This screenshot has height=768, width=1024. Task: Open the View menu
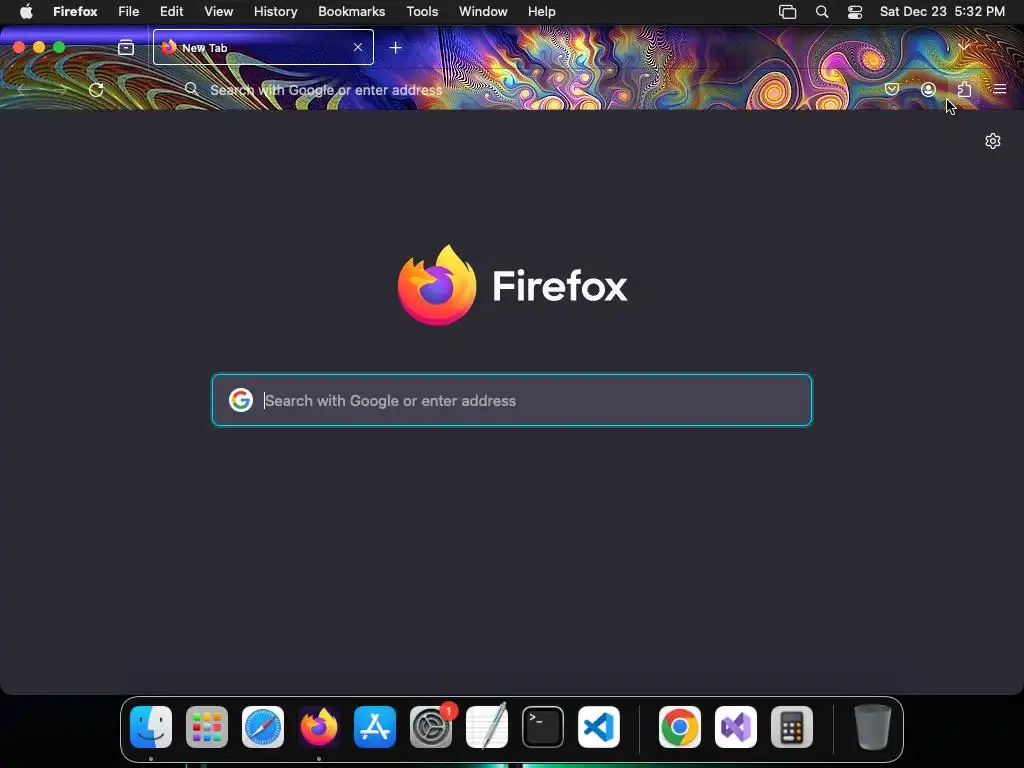pos(218,11)
